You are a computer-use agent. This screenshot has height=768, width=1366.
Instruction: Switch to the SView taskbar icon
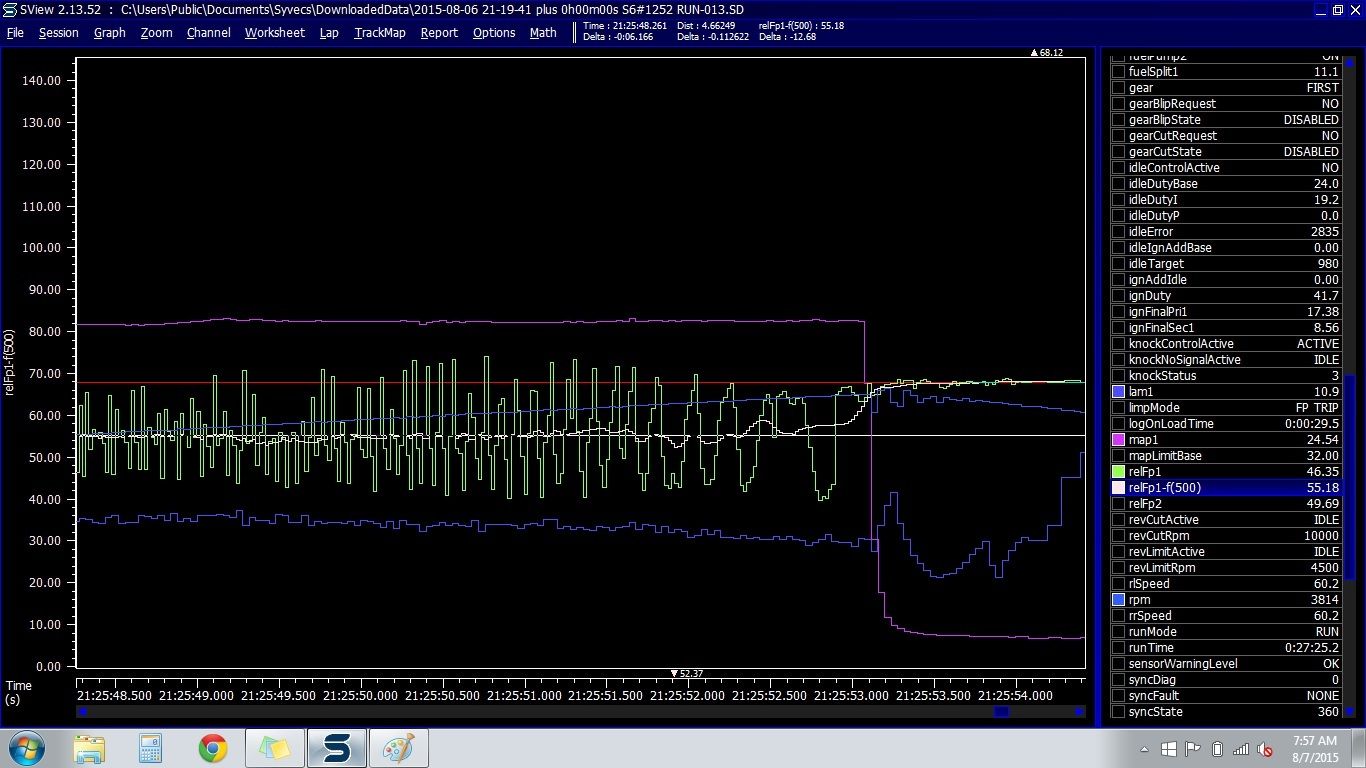pyautogui.click(x=336, y=748)
